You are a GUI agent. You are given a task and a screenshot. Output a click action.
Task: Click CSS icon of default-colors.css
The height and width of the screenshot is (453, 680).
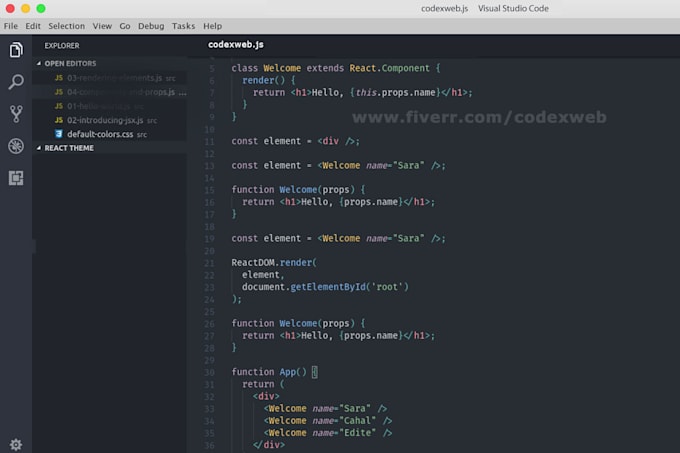(x=59, y=134)
